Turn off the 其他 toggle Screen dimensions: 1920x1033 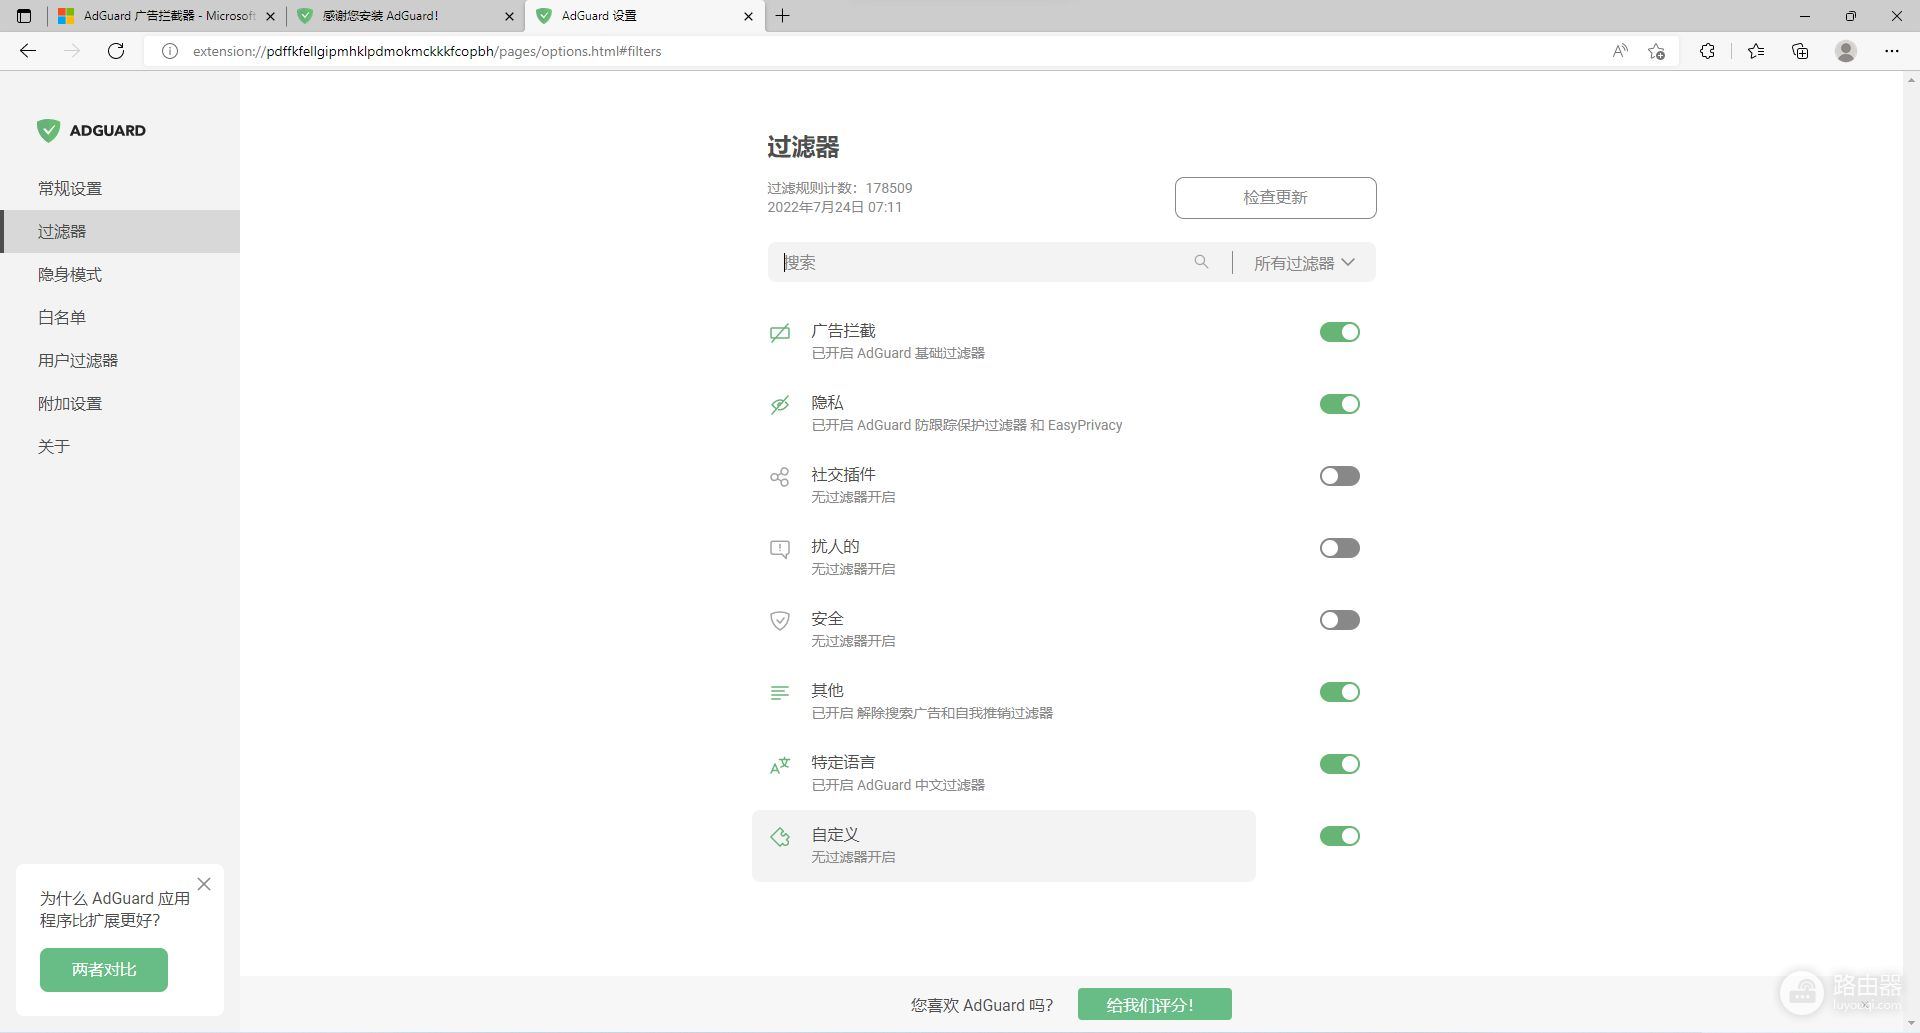(1340, 692)
